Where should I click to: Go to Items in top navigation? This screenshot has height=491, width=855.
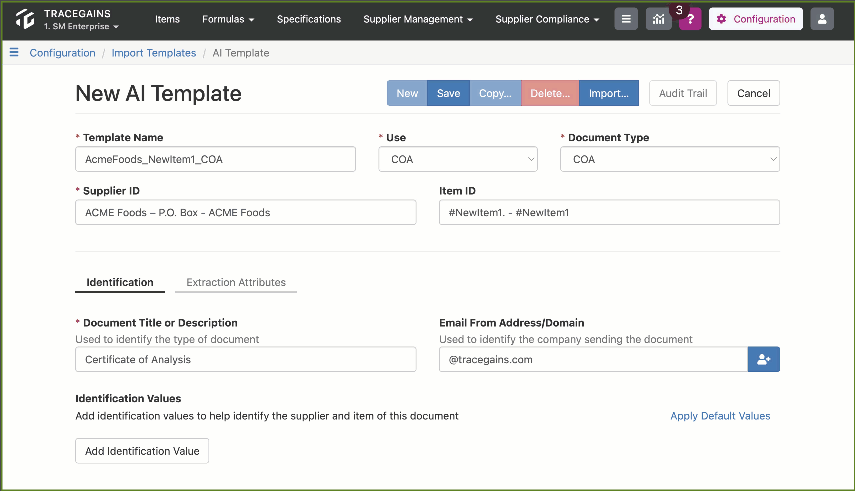[167, 19]
